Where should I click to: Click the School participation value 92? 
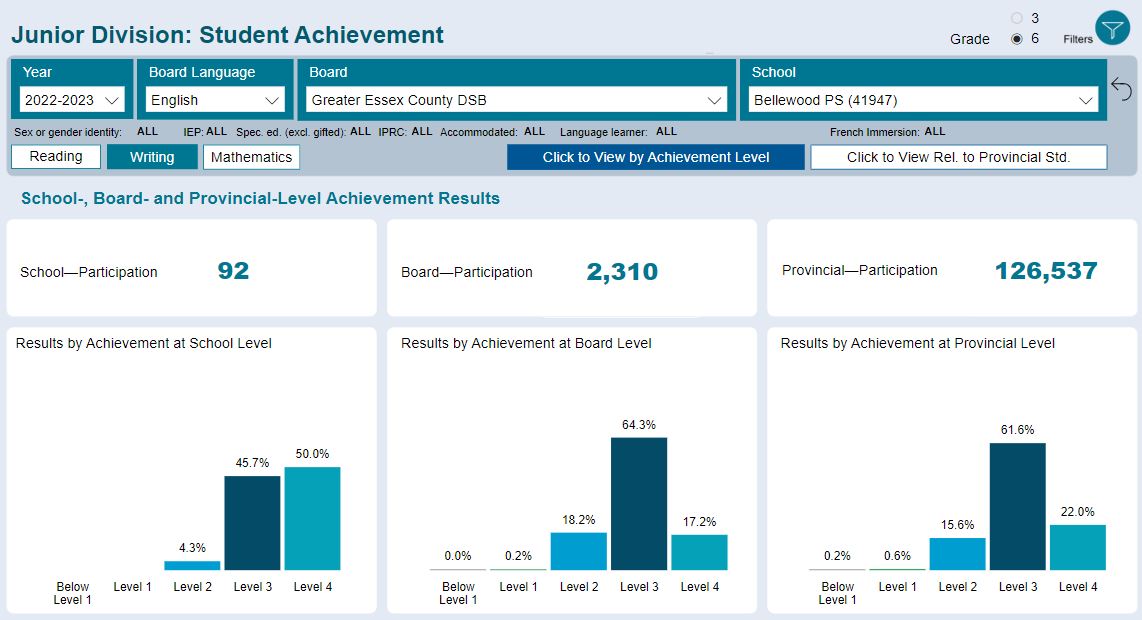[233, 270]
